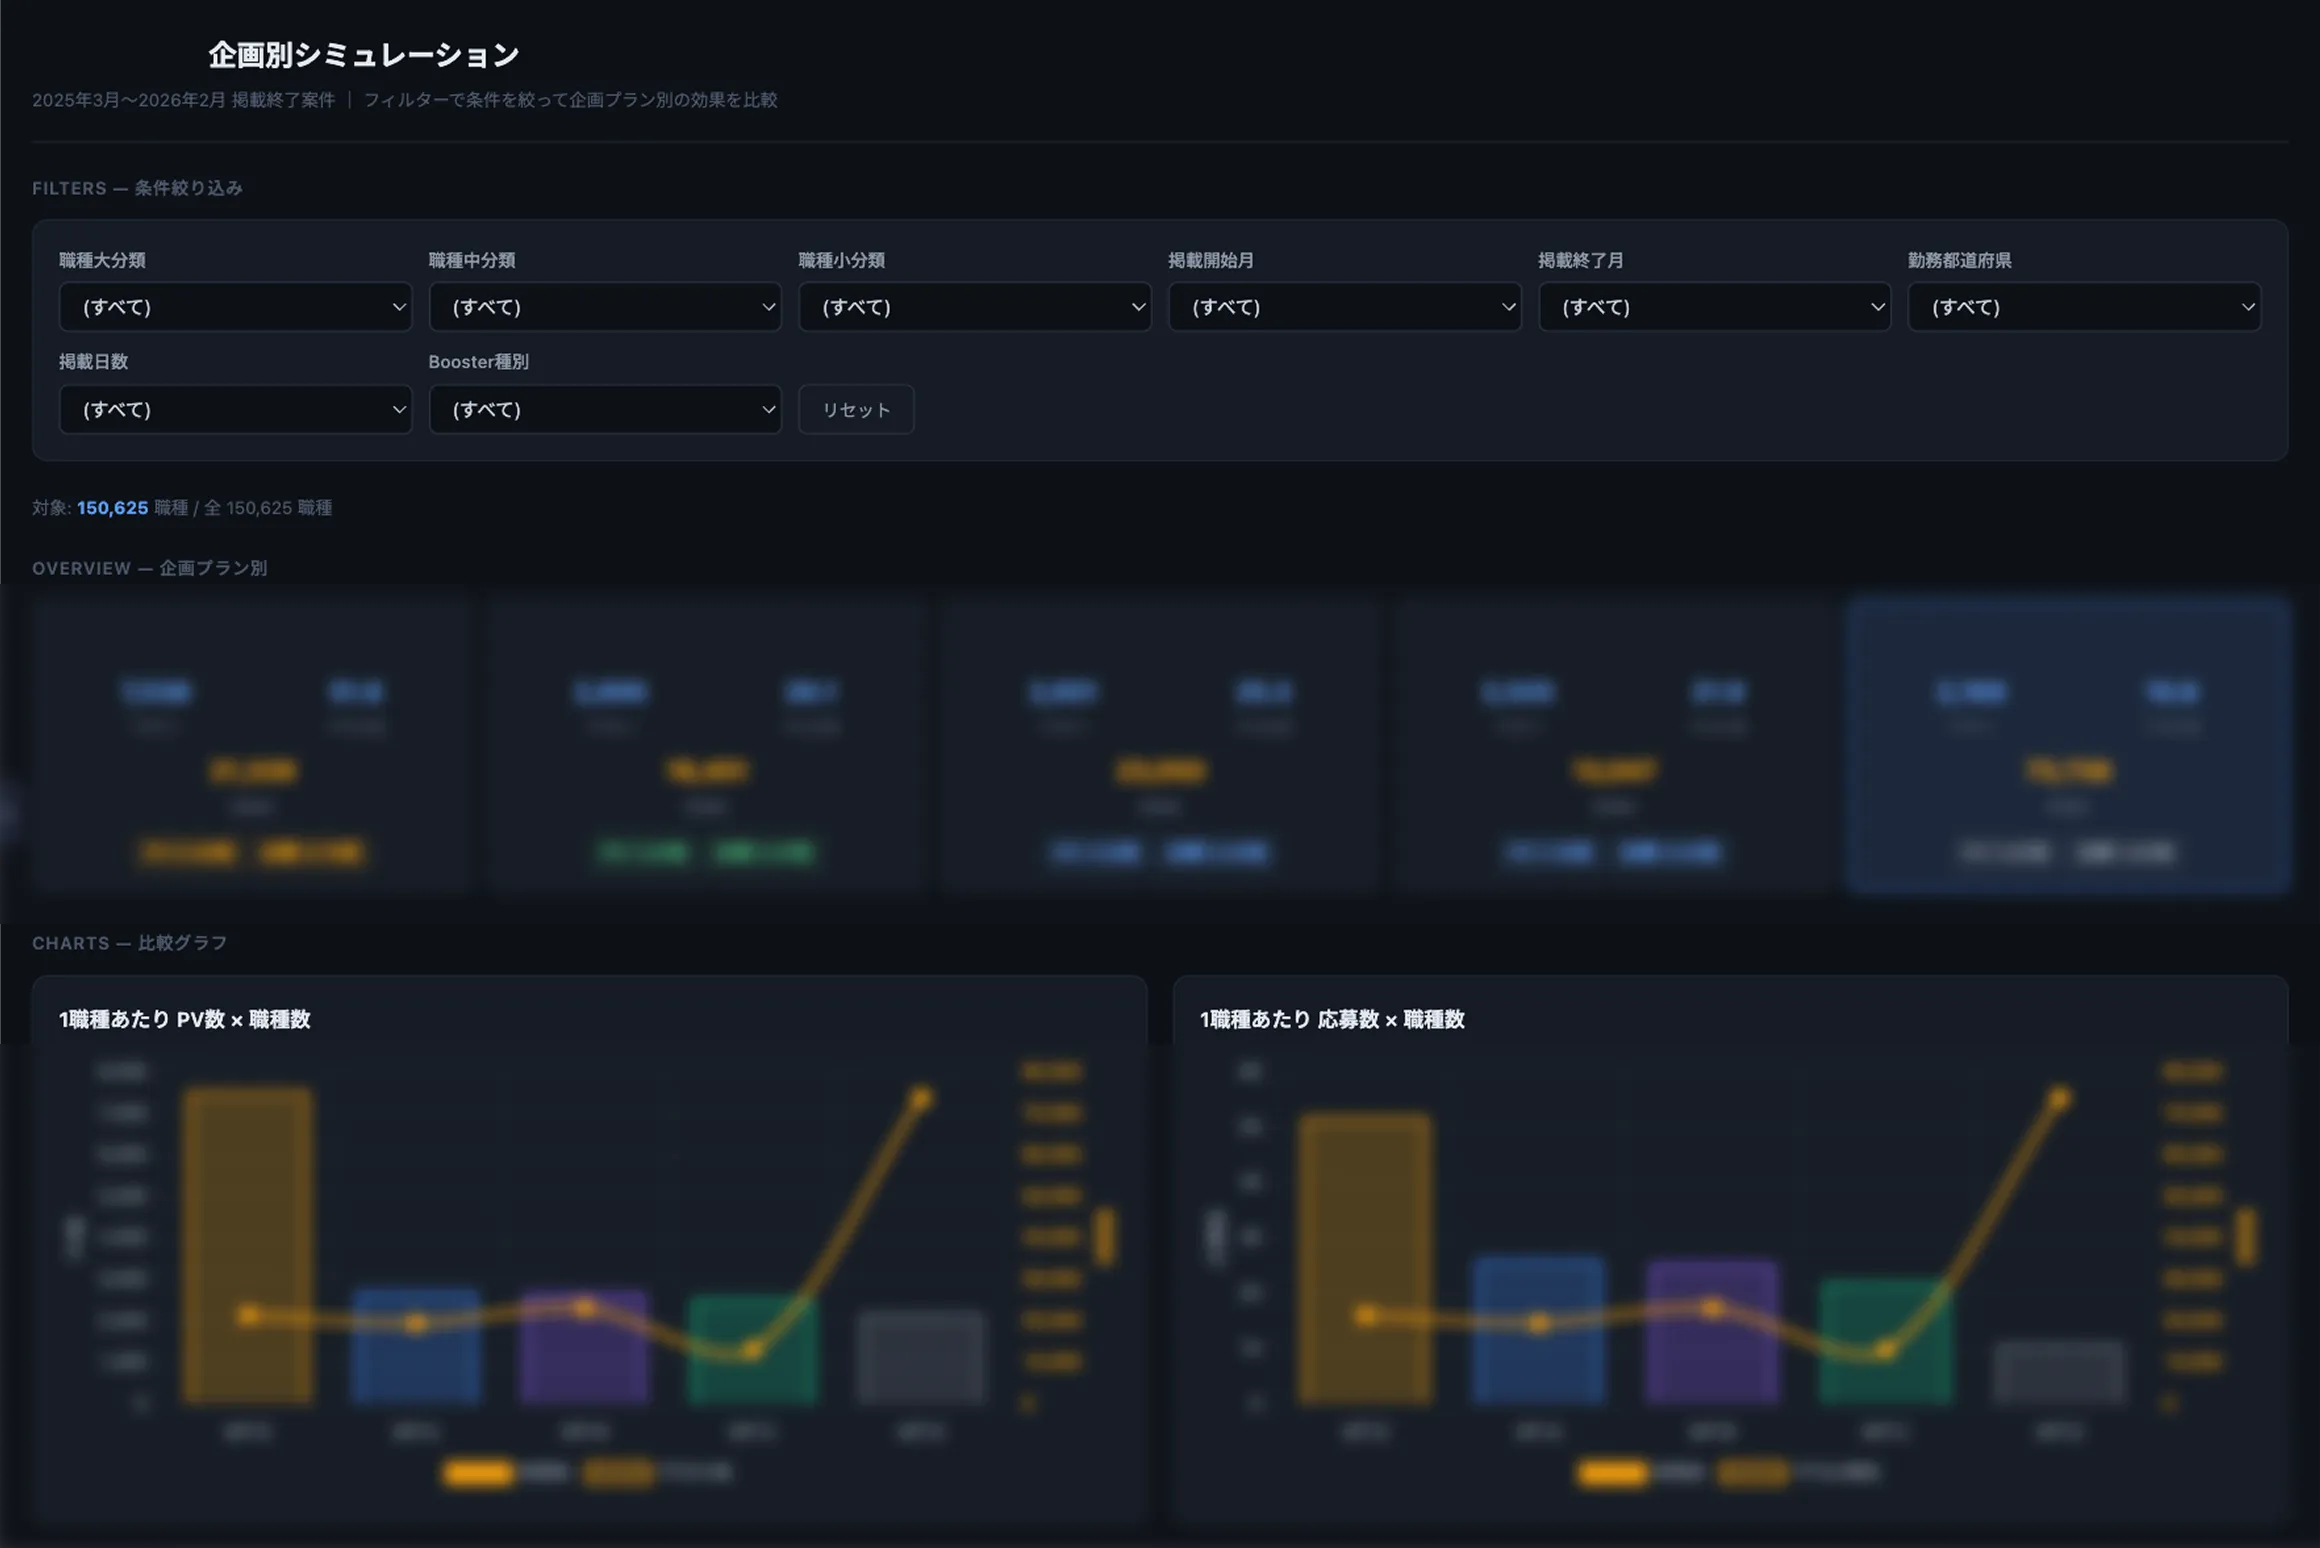
Task: Click the gray bar in the PV数 chart
Action: [x=920, y=1358]
